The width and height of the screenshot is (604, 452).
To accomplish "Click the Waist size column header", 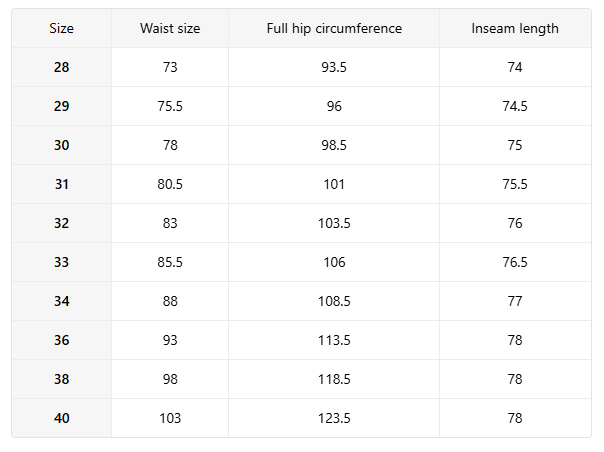I will 170,28.
